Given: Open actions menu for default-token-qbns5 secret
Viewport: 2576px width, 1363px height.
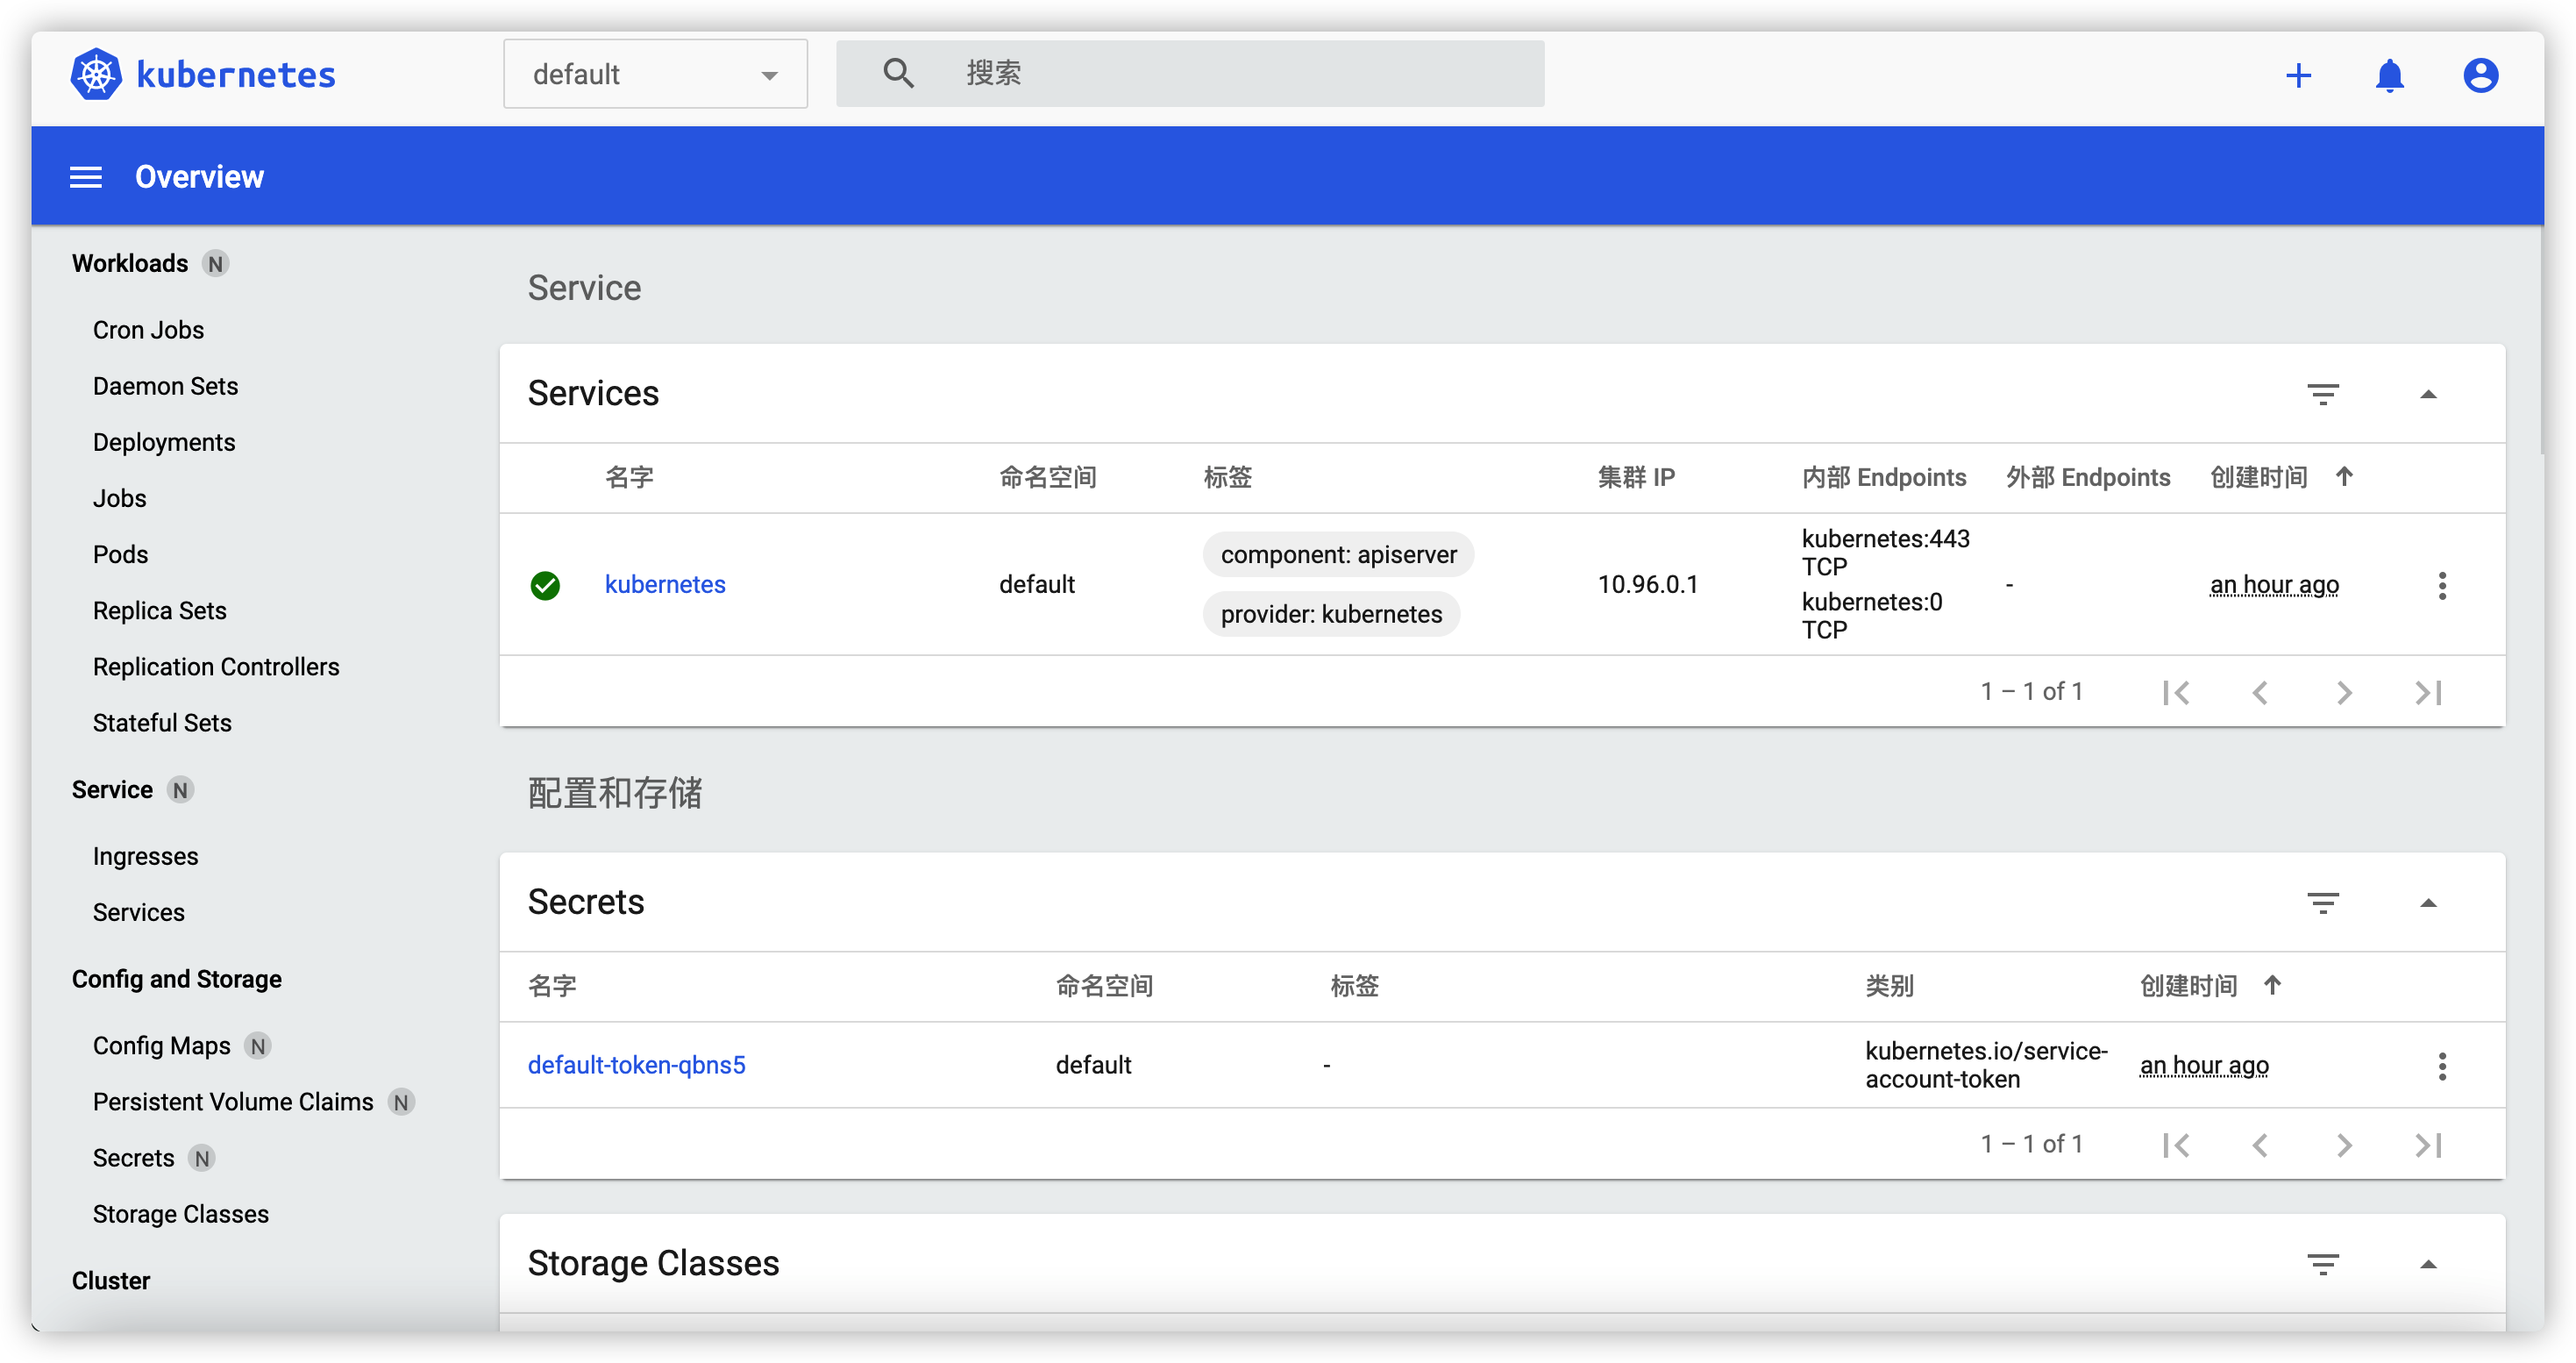Looking at the screenshot, I should (2441, 1066).
